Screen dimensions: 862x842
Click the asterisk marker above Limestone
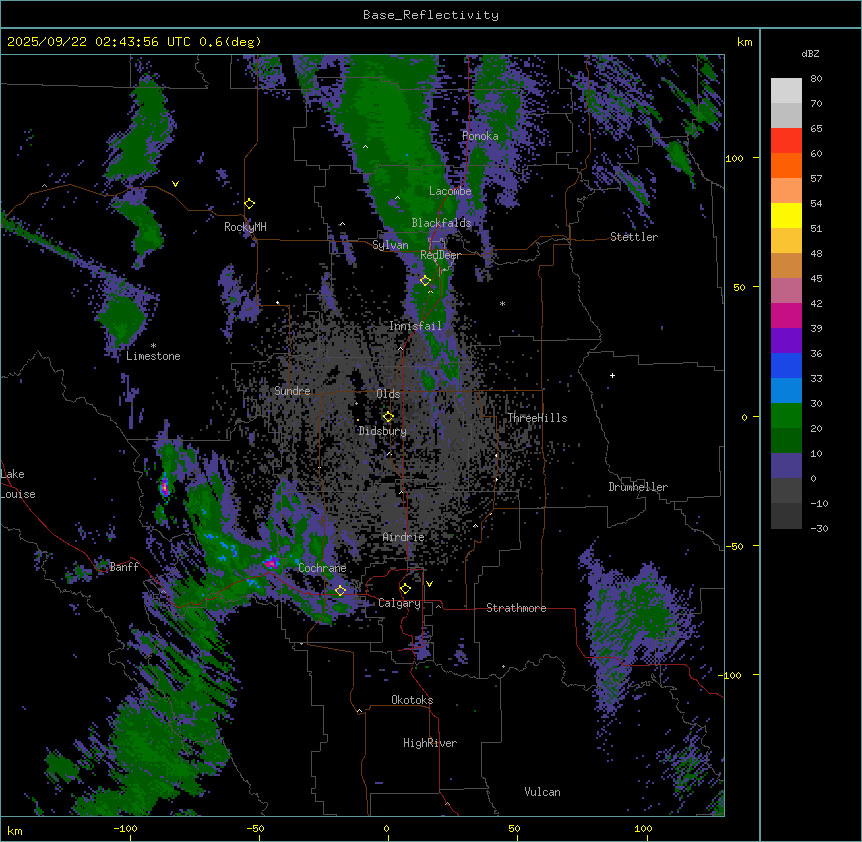153,345
